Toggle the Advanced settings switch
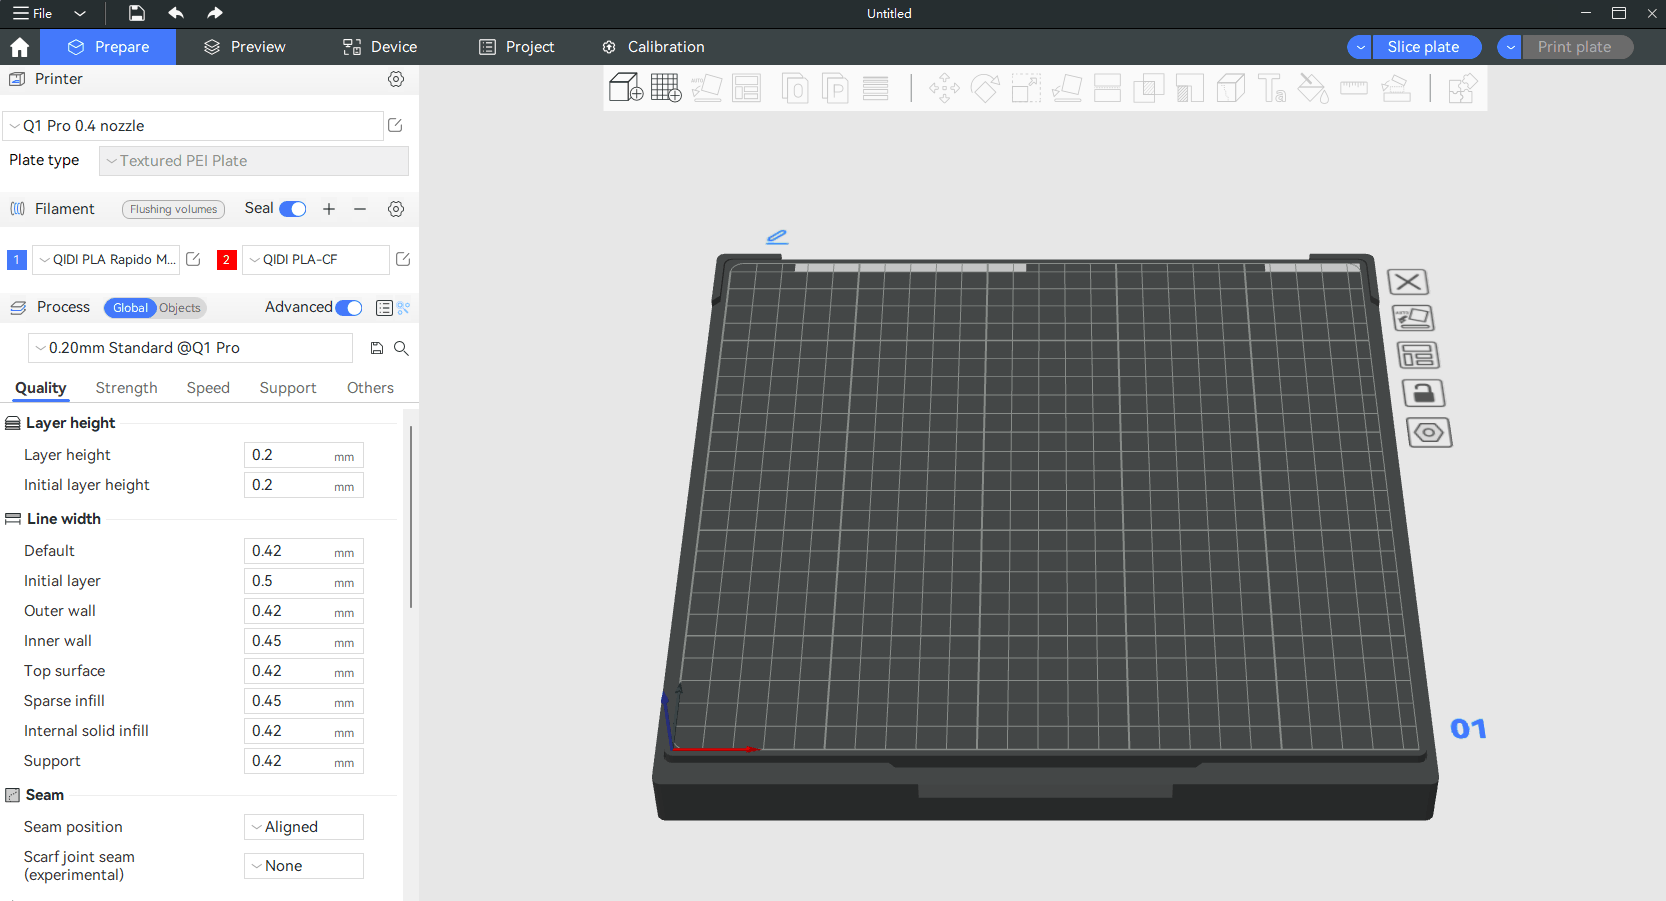 point(349,308)
